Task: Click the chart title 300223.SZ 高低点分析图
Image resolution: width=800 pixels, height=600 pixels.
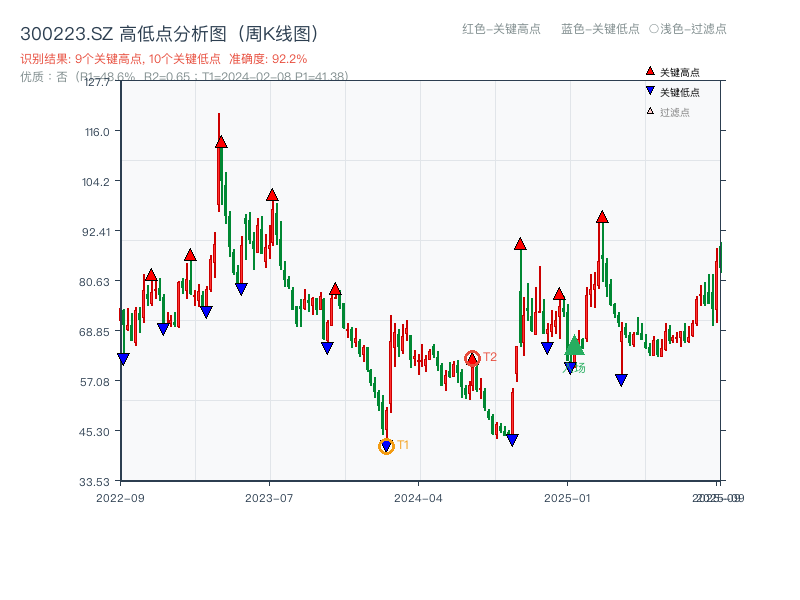Action: tap(113, 31)
